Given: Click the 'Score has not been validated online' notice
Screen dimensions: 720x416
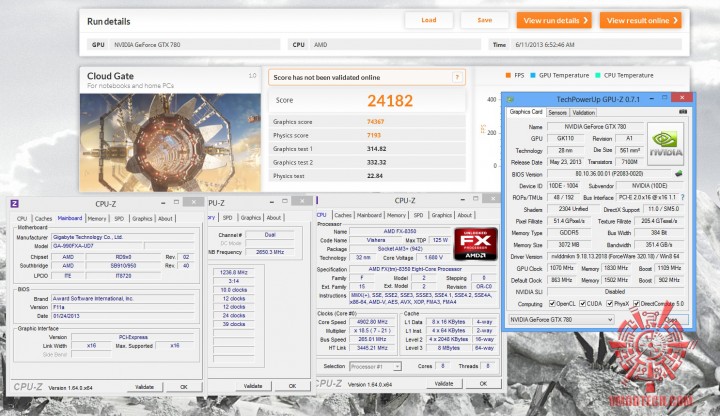Looking at the screenshot, I should tap(366, 77).
